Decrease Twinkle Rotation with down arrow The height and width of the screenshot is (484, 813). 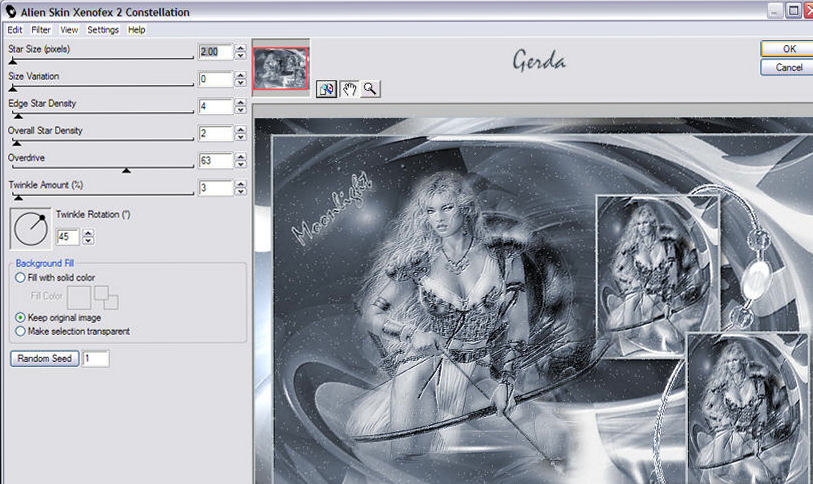click(88, 241)
